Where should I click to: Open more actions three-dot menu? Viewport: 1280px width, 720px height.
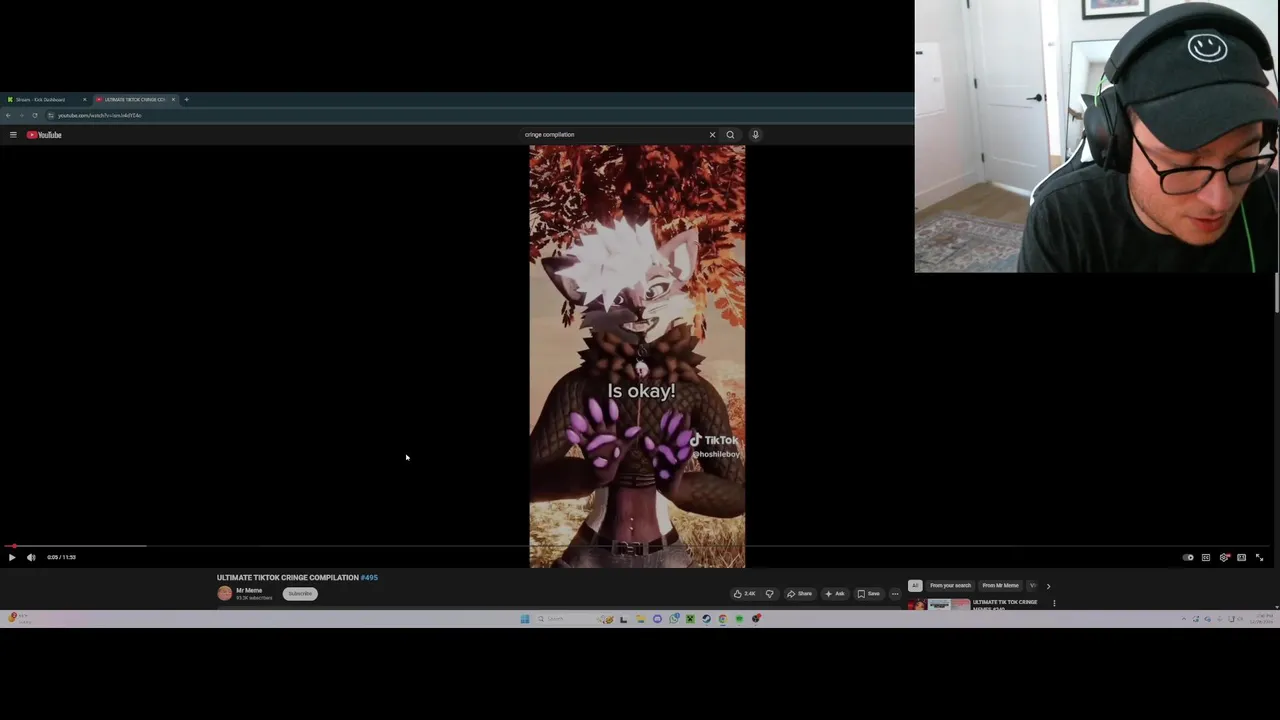[x=895, y=593]
